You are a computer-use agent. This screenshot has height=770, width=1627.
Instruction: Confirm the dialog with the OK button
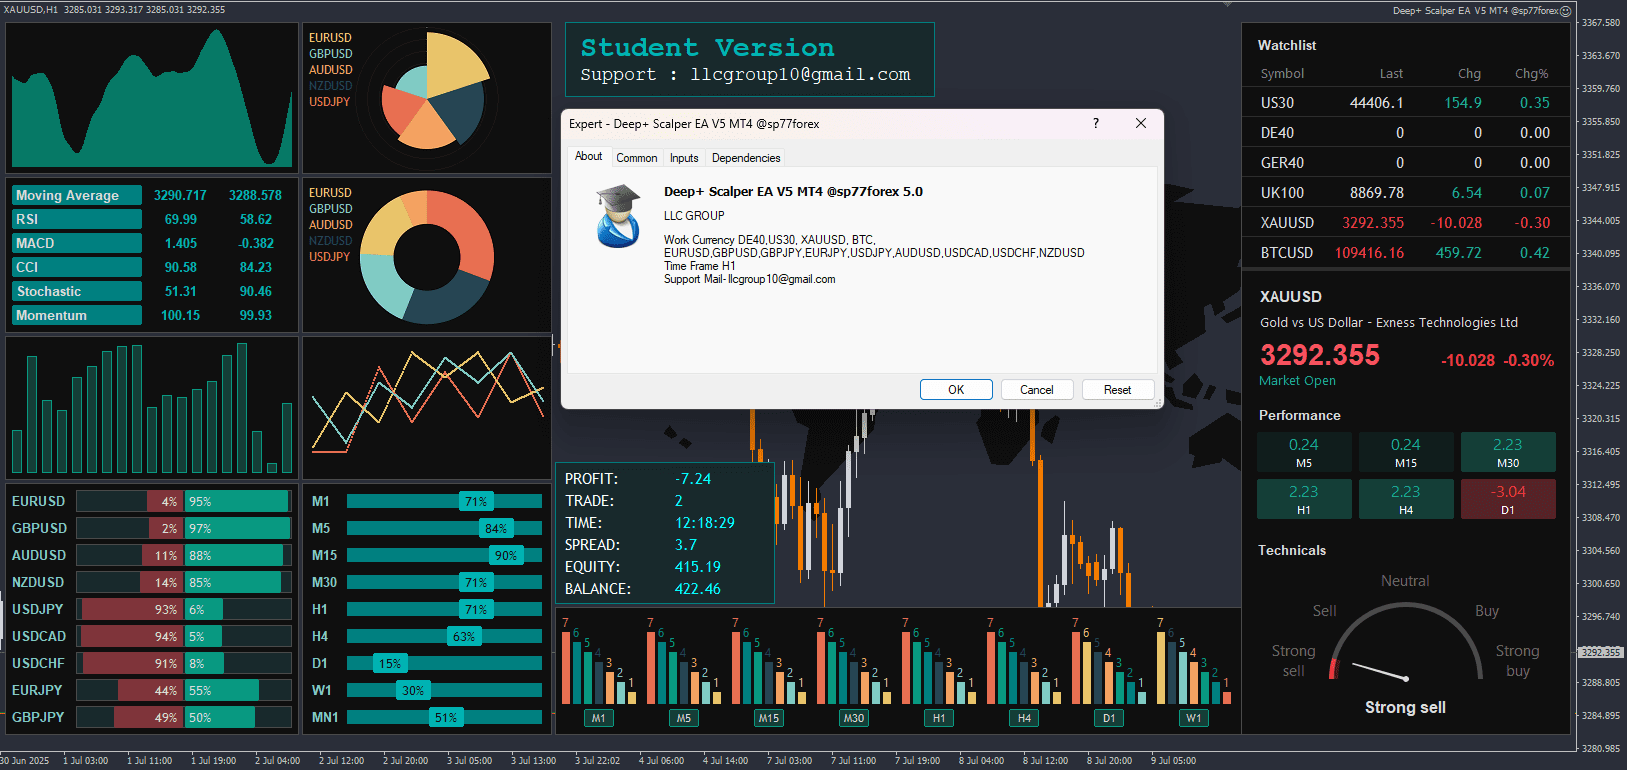pos(956,390)
